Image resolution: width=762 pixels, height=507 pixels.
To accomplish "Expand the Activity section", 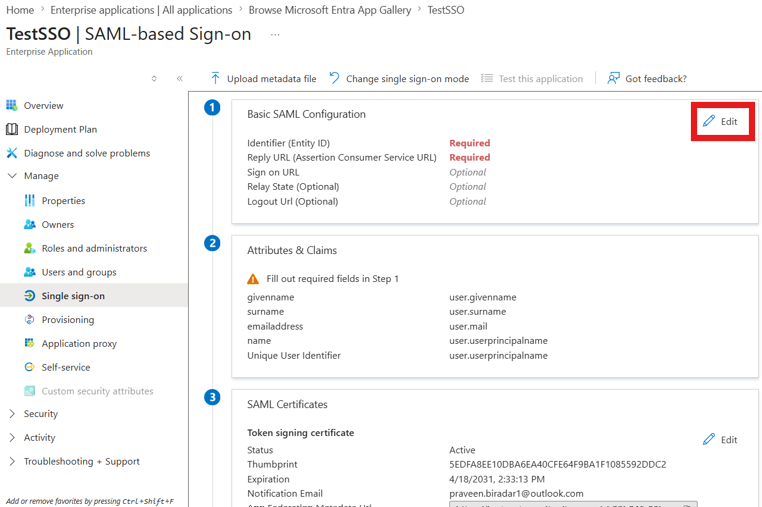I will (12, 437).
